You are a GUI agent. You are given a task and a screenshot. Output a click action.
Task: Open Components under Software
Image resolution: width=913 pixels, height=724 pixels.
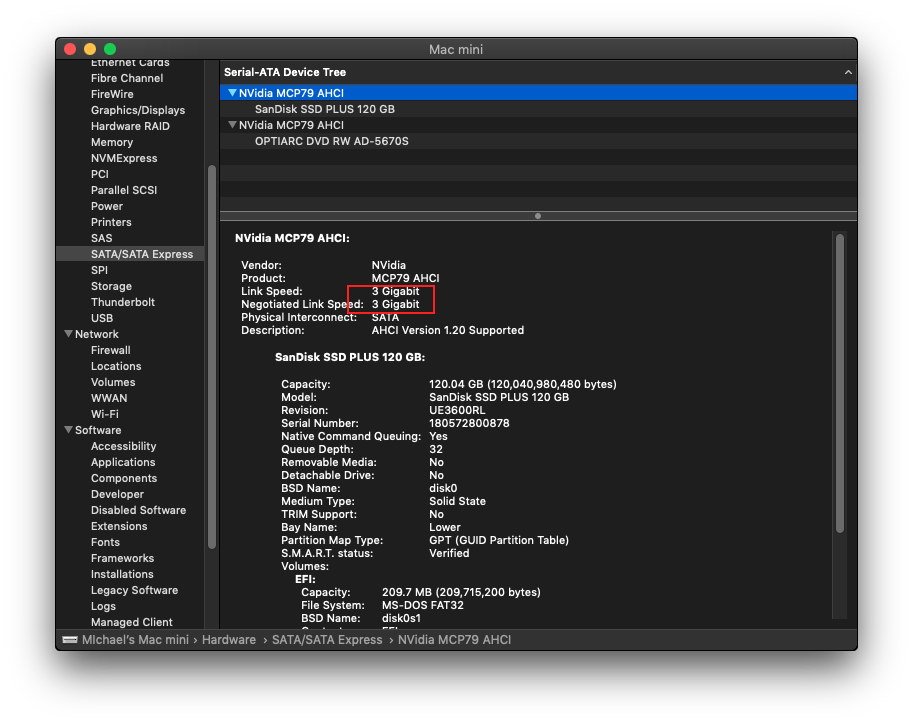124,478
